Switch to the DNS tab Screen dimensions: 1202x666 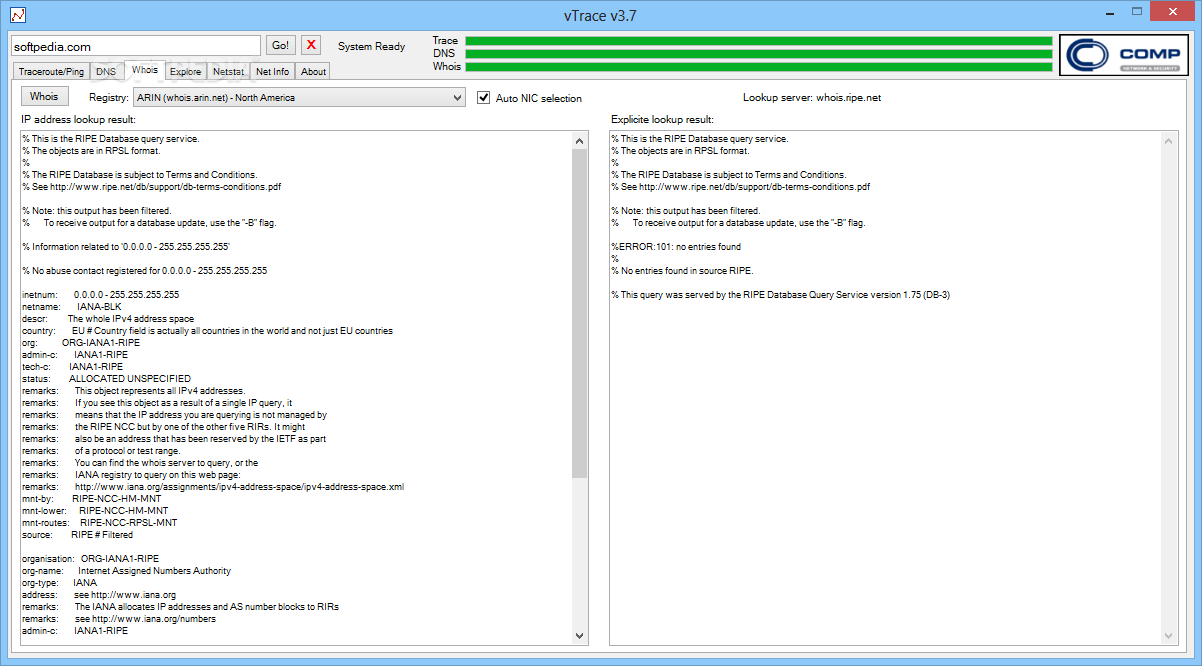(x=106, y=72)
